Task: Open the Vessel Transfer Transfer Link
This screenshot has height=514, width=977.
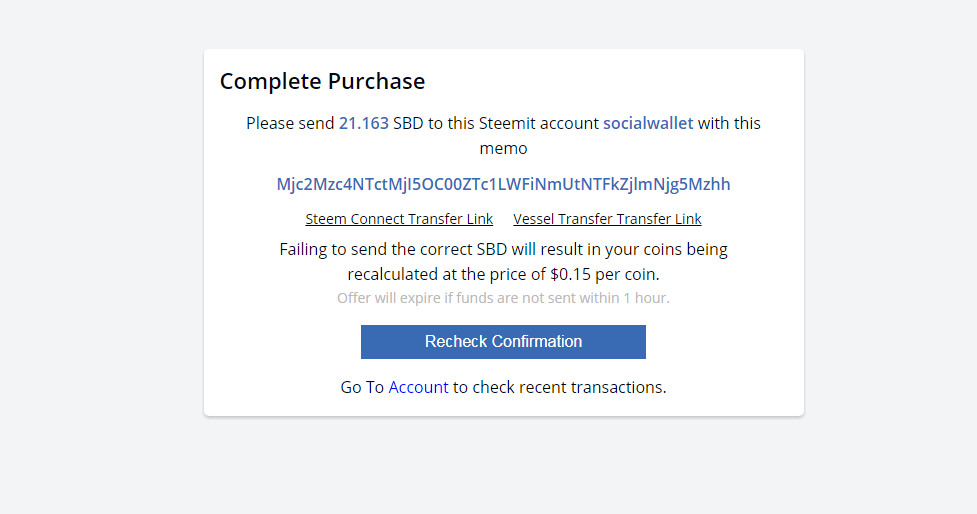Action: point(607,219)
